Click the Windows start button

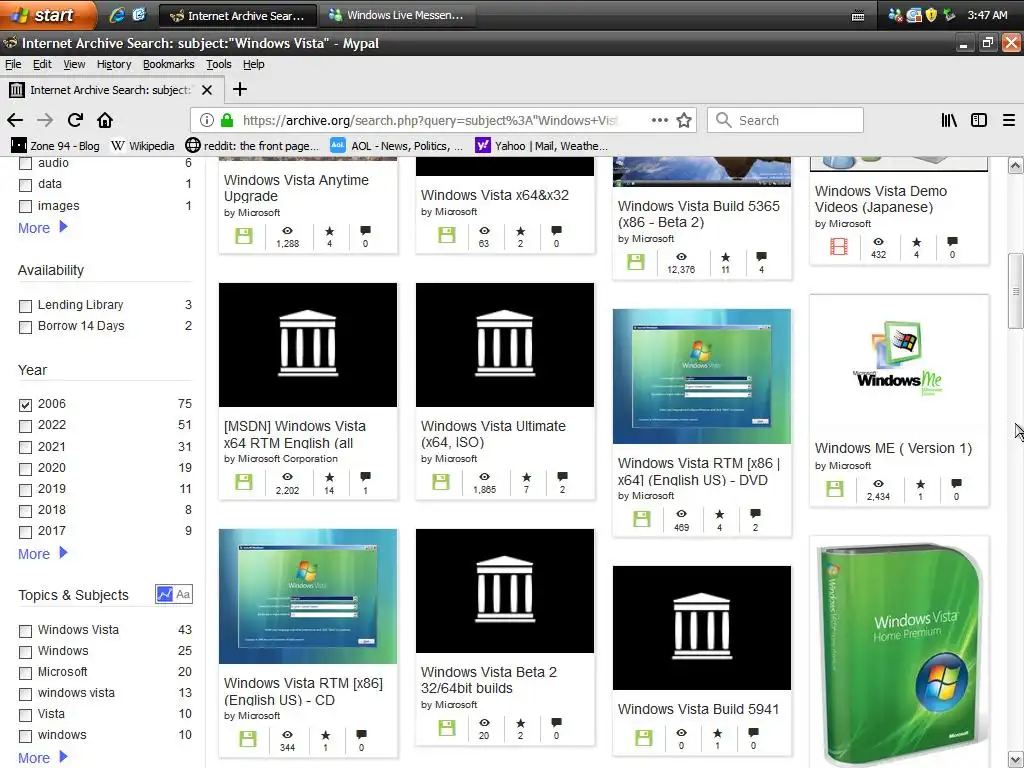[46, 14]
